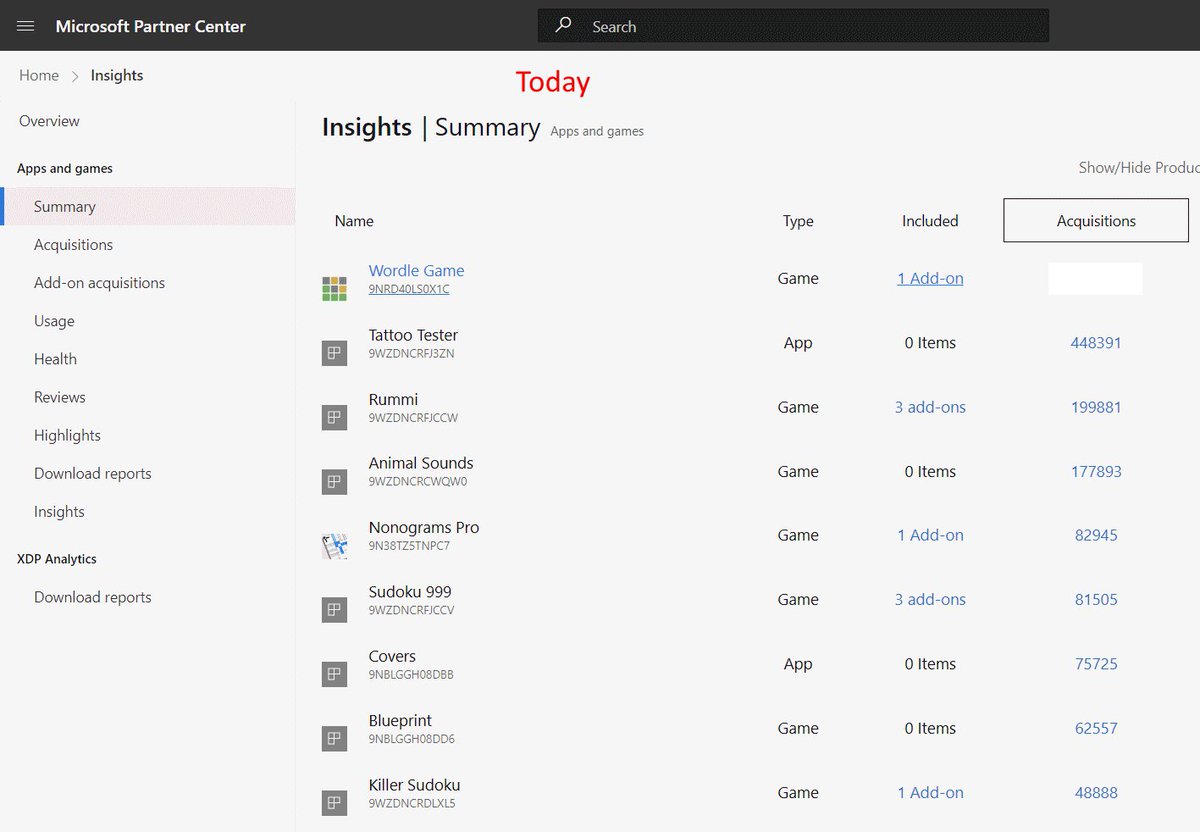Focus the Search input field
1200x832 pixels.
pyautogui.click(x=793, y=26)
